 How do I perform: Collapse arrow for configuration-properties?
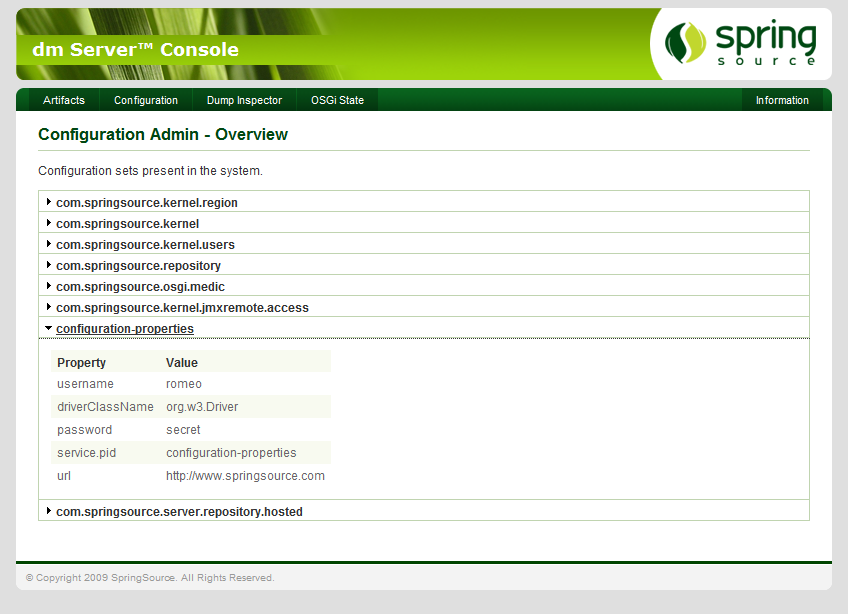49,328
